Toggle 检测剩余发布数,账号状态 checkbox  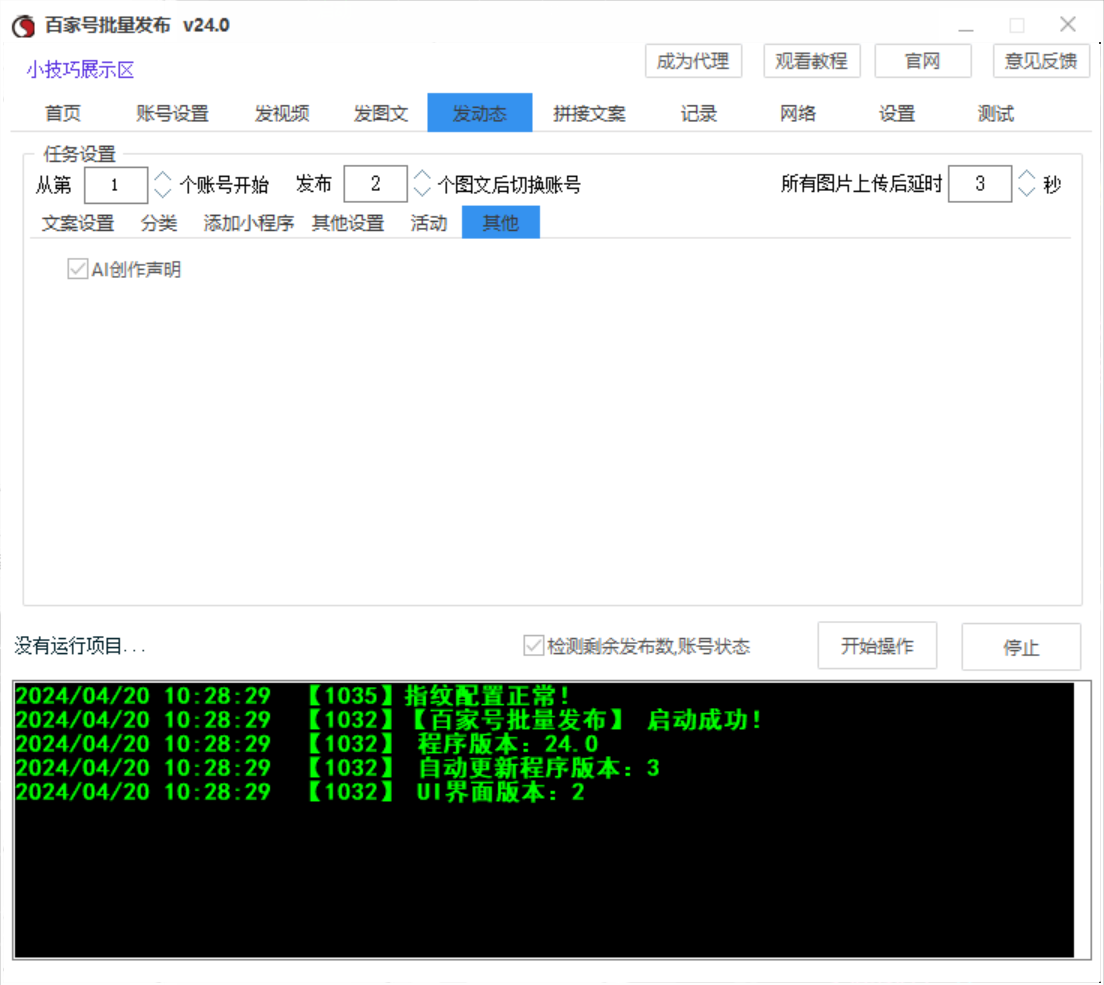point(533,646)
